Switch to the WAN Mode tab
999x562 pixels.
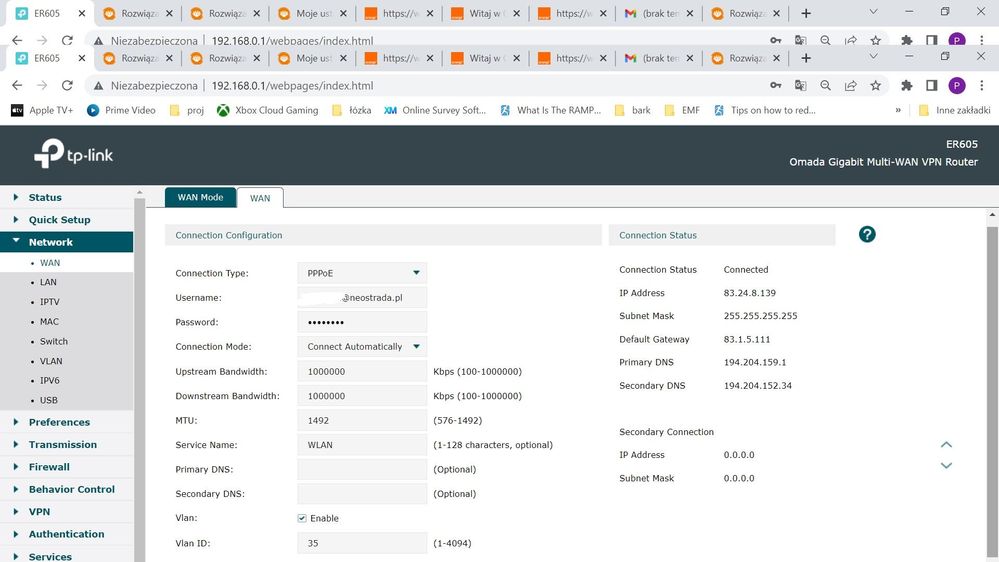click(200, 197)
